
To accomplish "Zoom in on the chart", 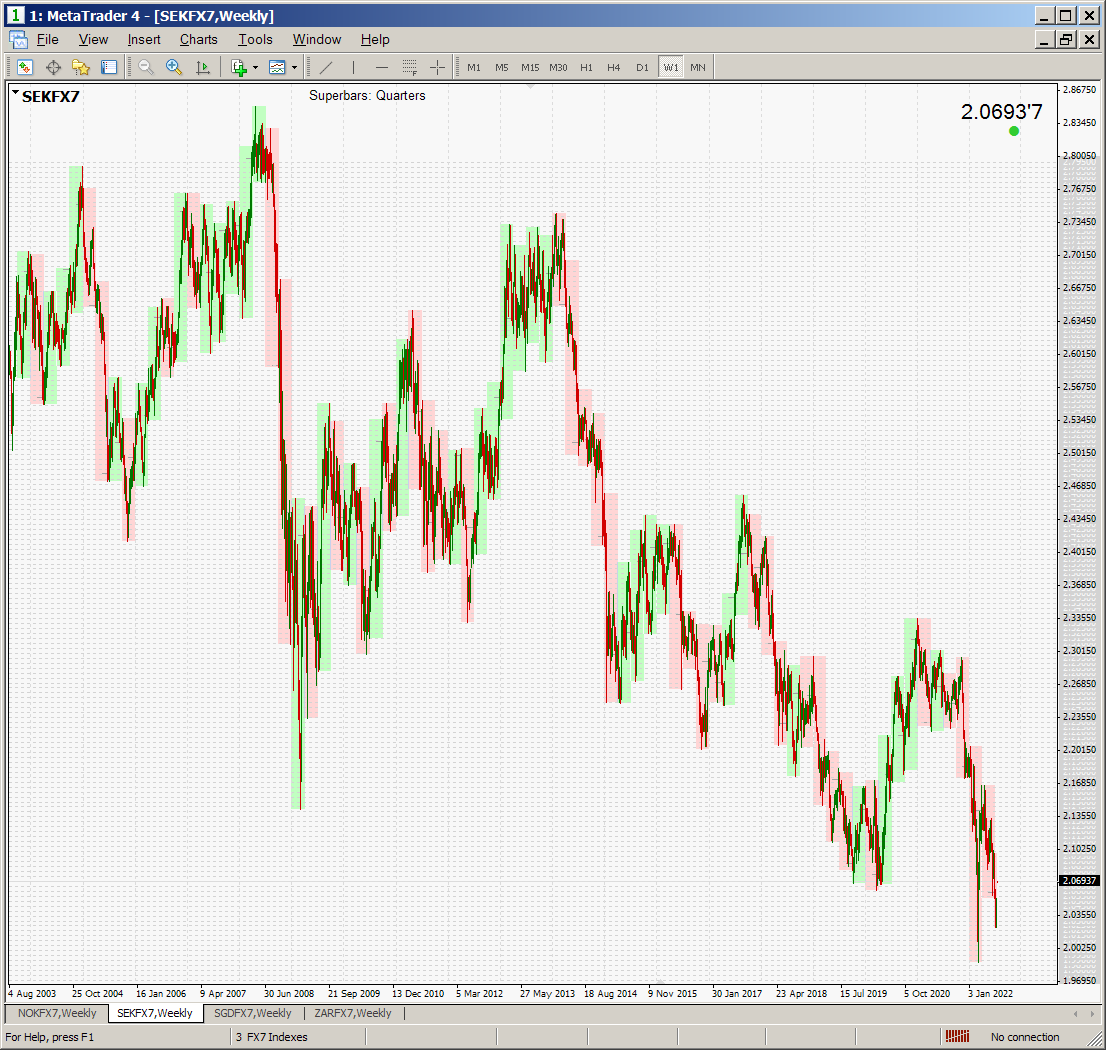I will (174, 67).
